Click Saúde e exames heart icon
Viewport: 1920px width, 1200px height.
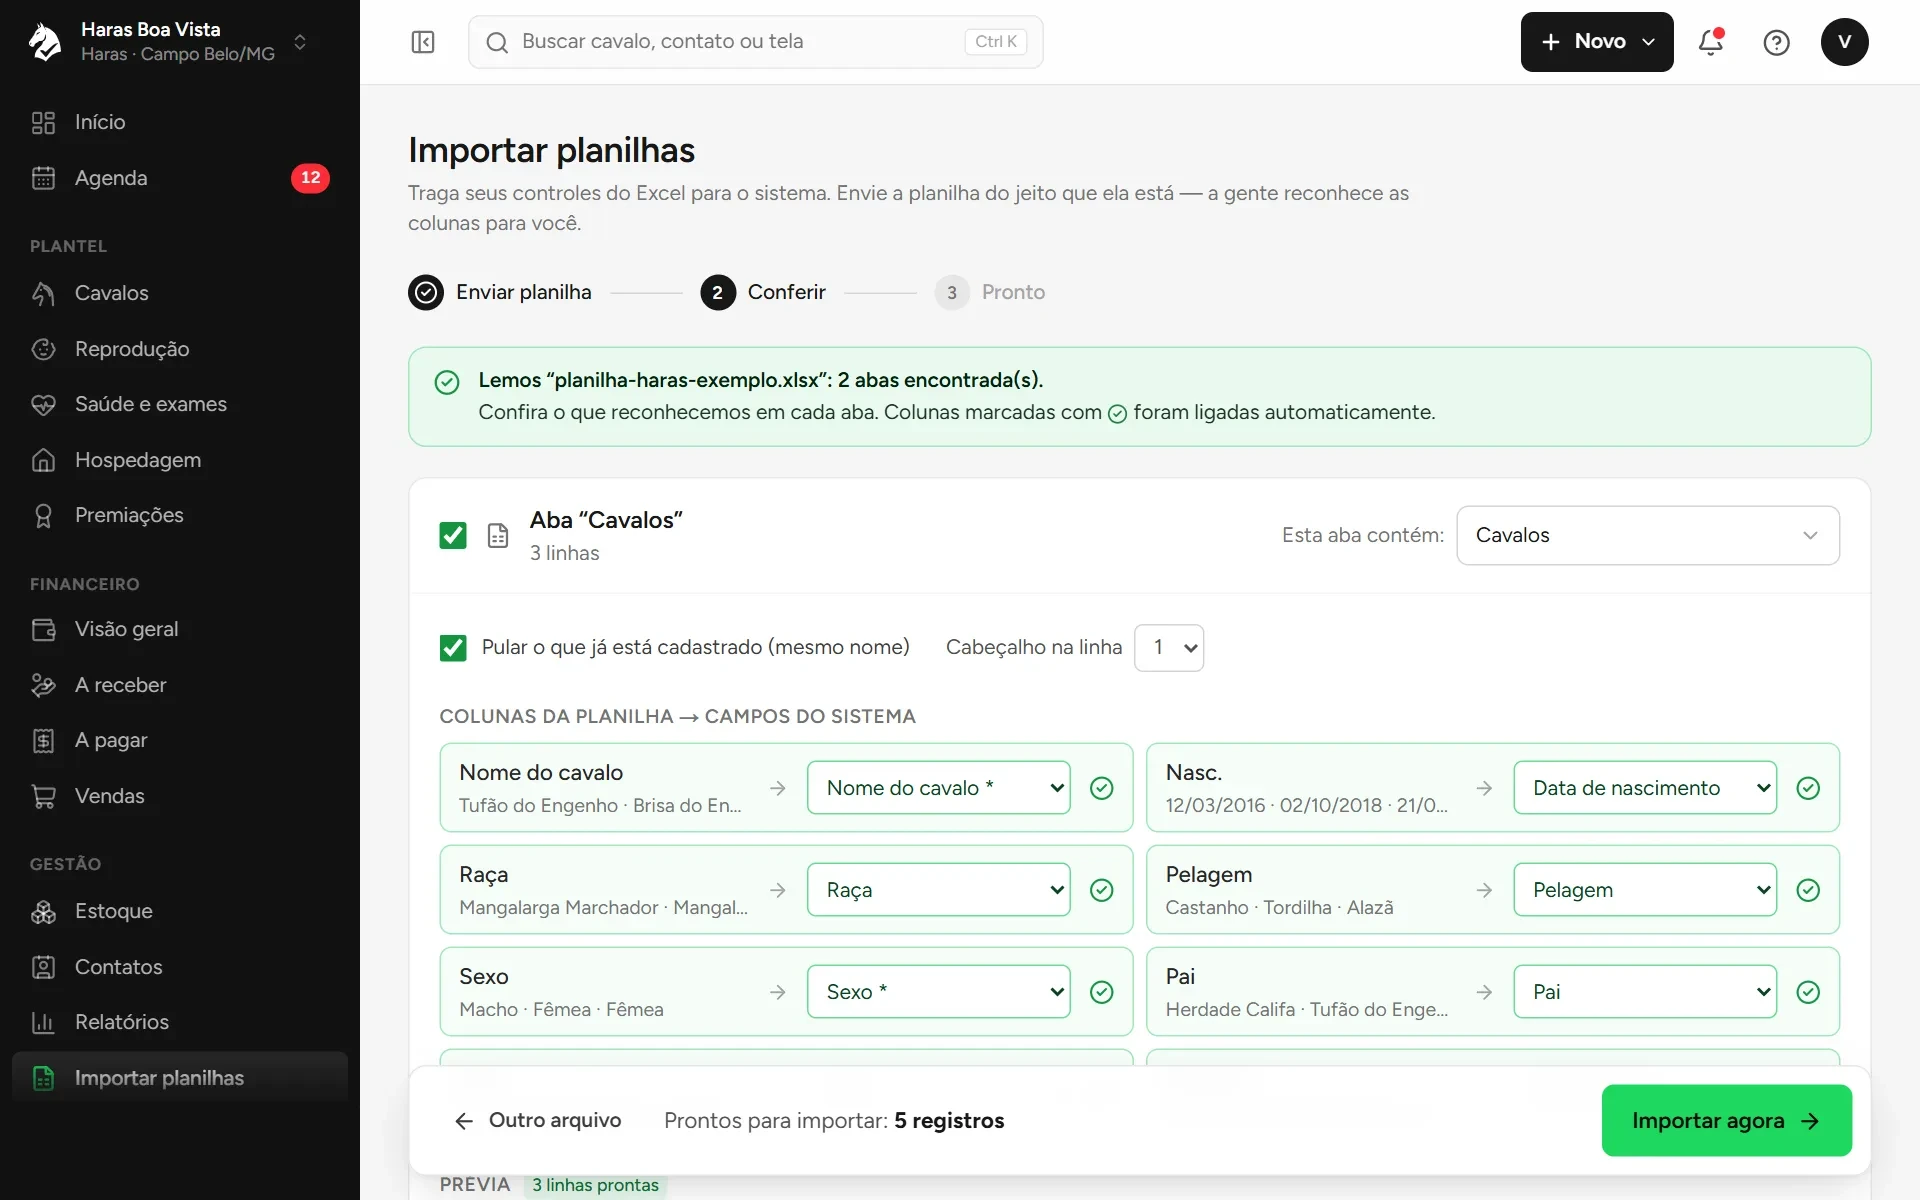point(43,404)
